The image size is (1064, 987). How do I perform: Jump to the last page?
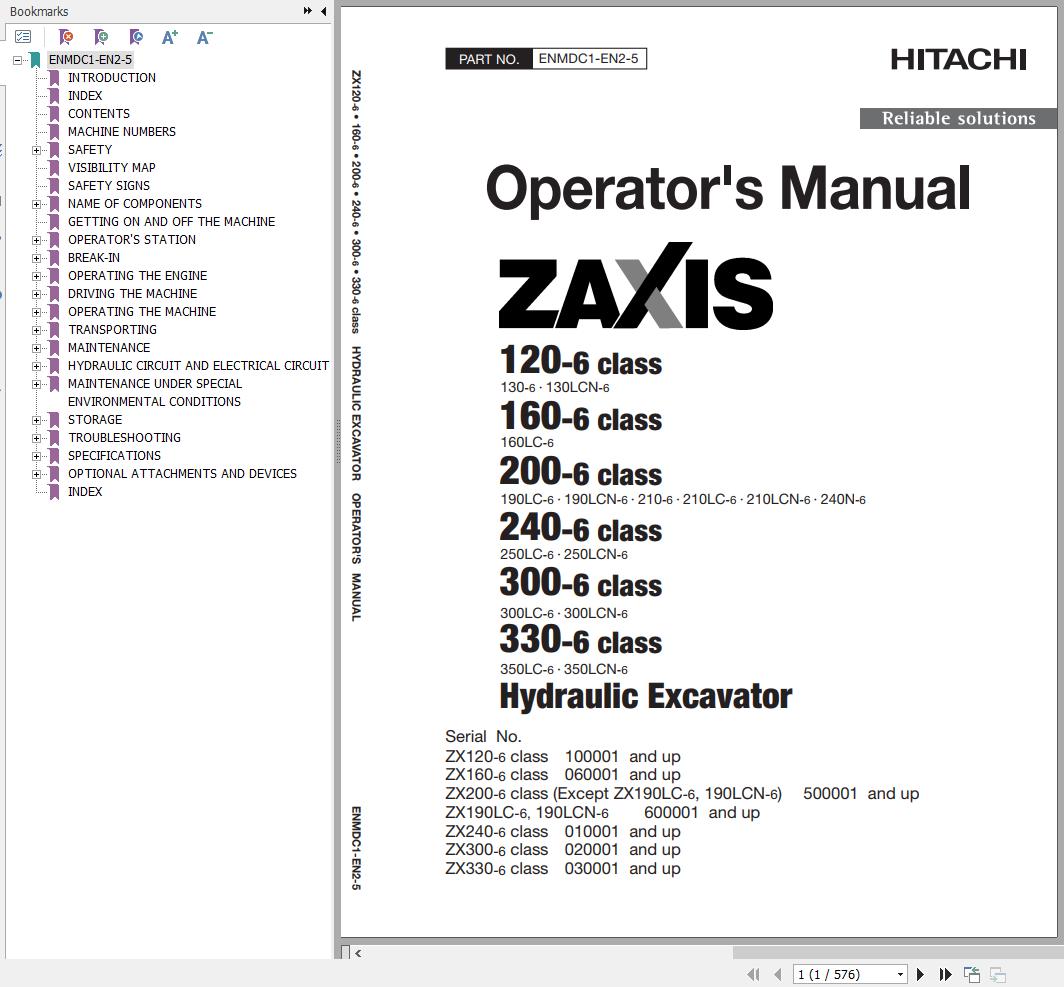click(x=945, y=974)
